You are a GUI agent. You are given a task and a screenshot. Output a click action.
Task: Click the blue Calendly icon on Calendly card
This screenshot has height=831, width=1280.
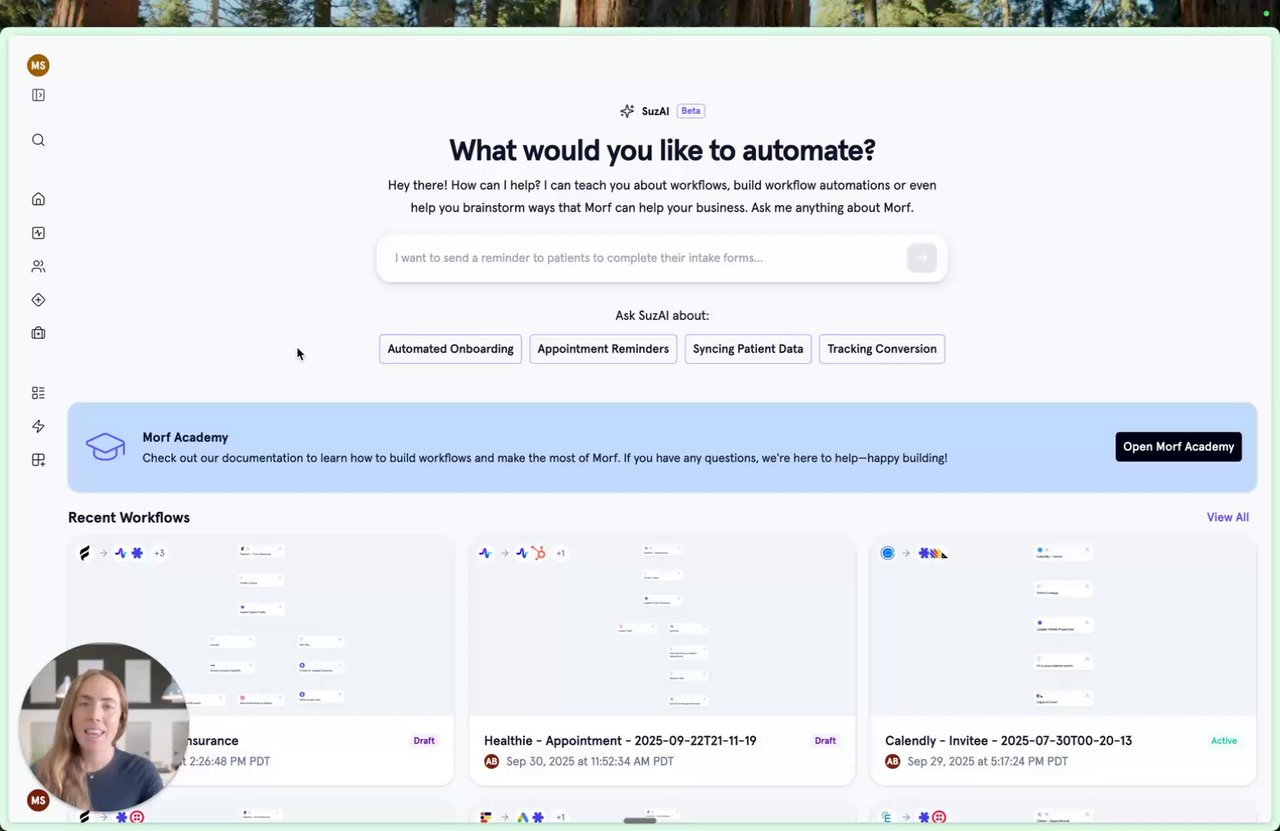887,553
